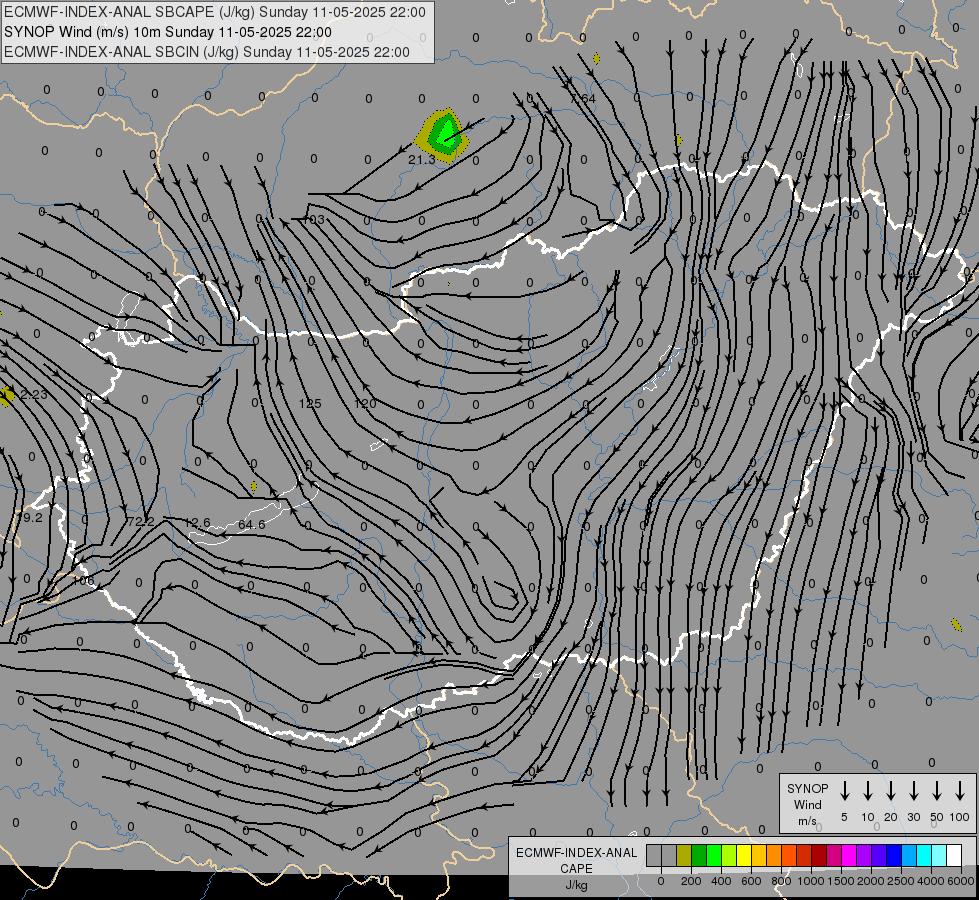
Task: Select the dark green CAPE colorbar swatch
Action: pos(699,855)
